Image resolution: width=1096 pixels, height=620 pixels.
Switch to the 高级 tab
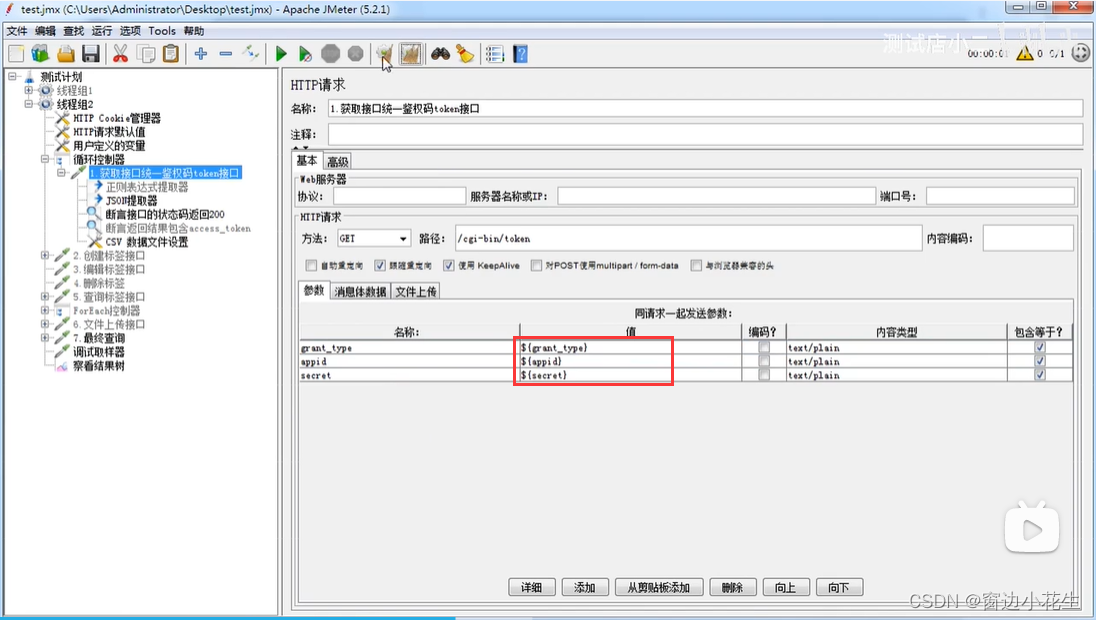pyautogui.click(x=338, y=161)
